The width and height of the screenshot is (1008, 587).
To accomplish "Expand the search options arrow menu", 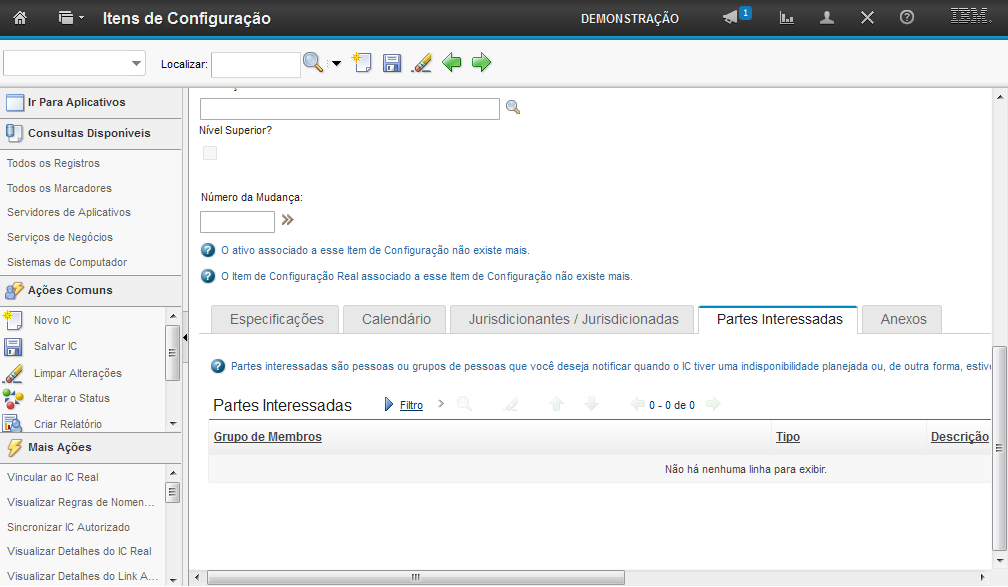I will point(336,63).
